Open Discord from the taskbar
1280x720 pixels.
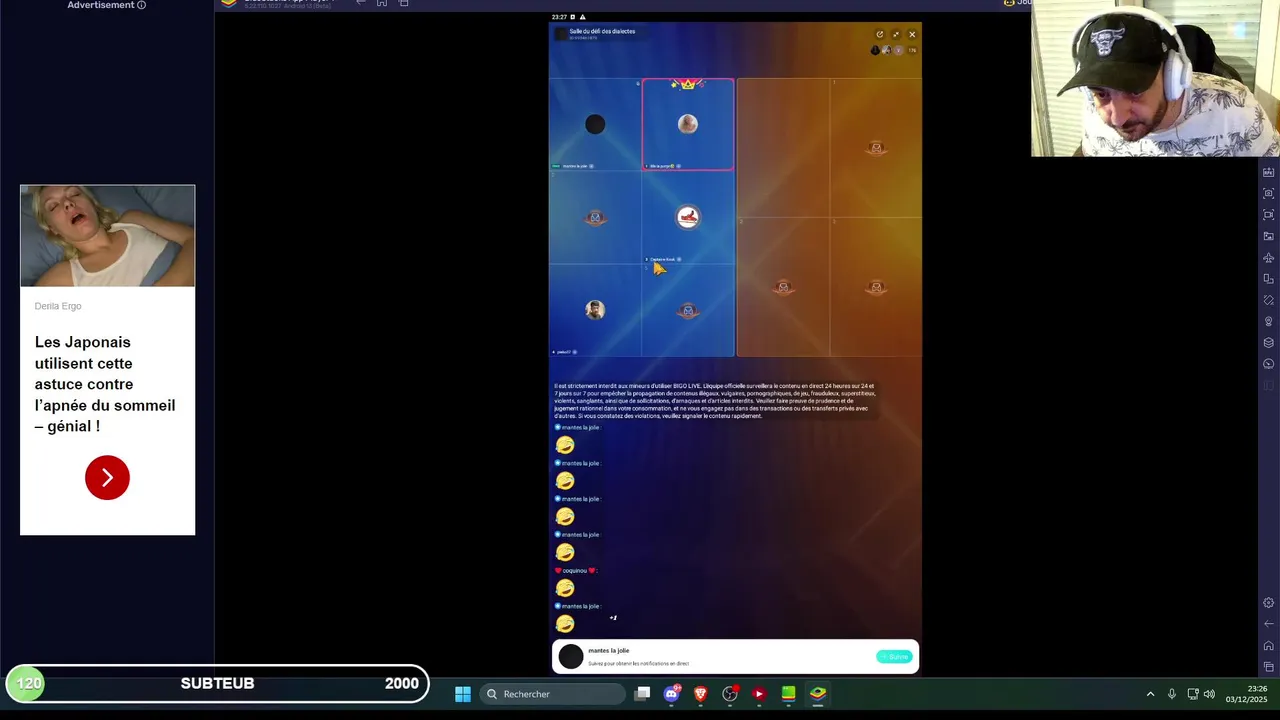click(x=672, y=693)
